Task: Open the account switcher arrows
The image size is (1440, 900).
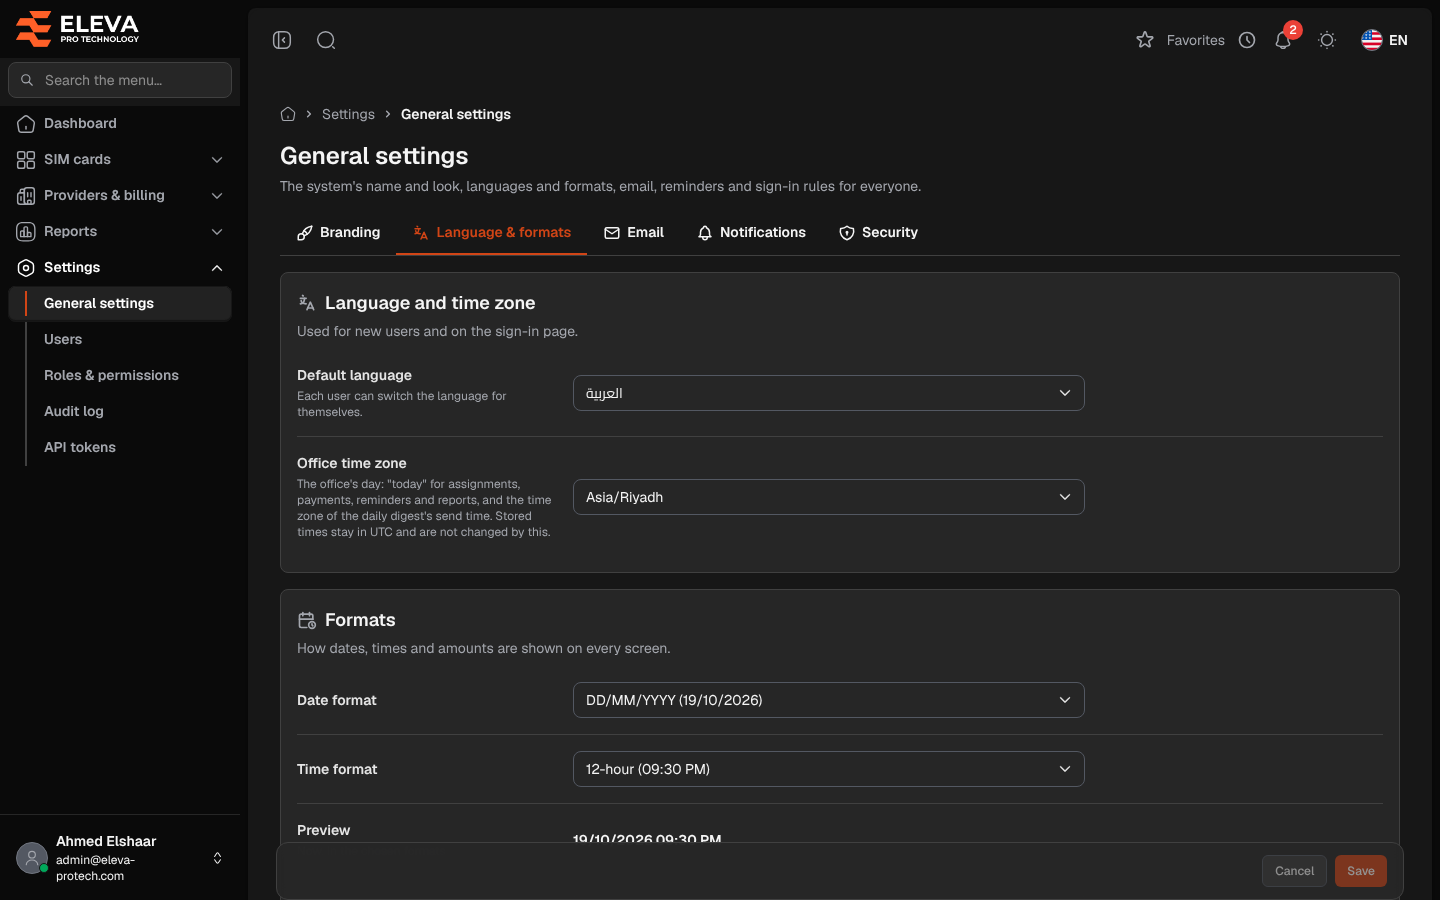Action: (217, 858)
